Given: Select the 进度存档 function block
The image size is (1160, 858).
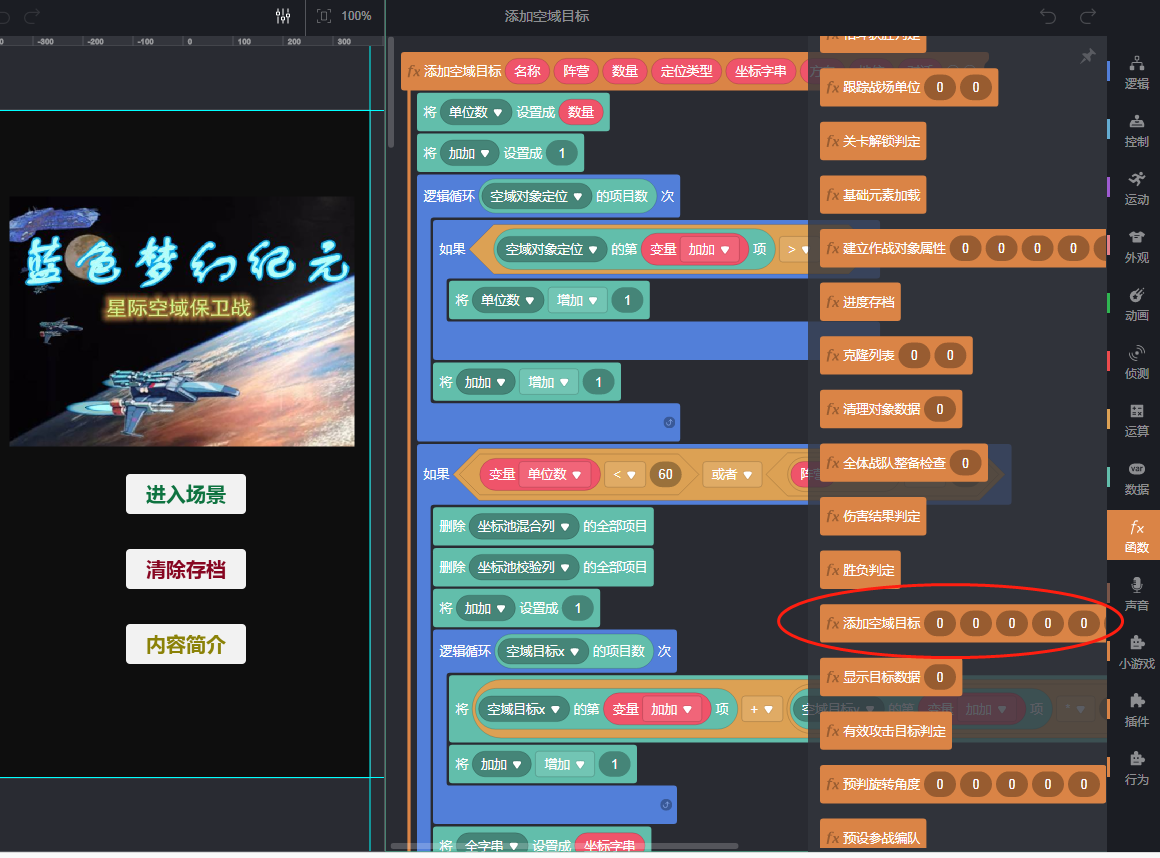Looking at the screenshot, I should [x=860, y=302].
